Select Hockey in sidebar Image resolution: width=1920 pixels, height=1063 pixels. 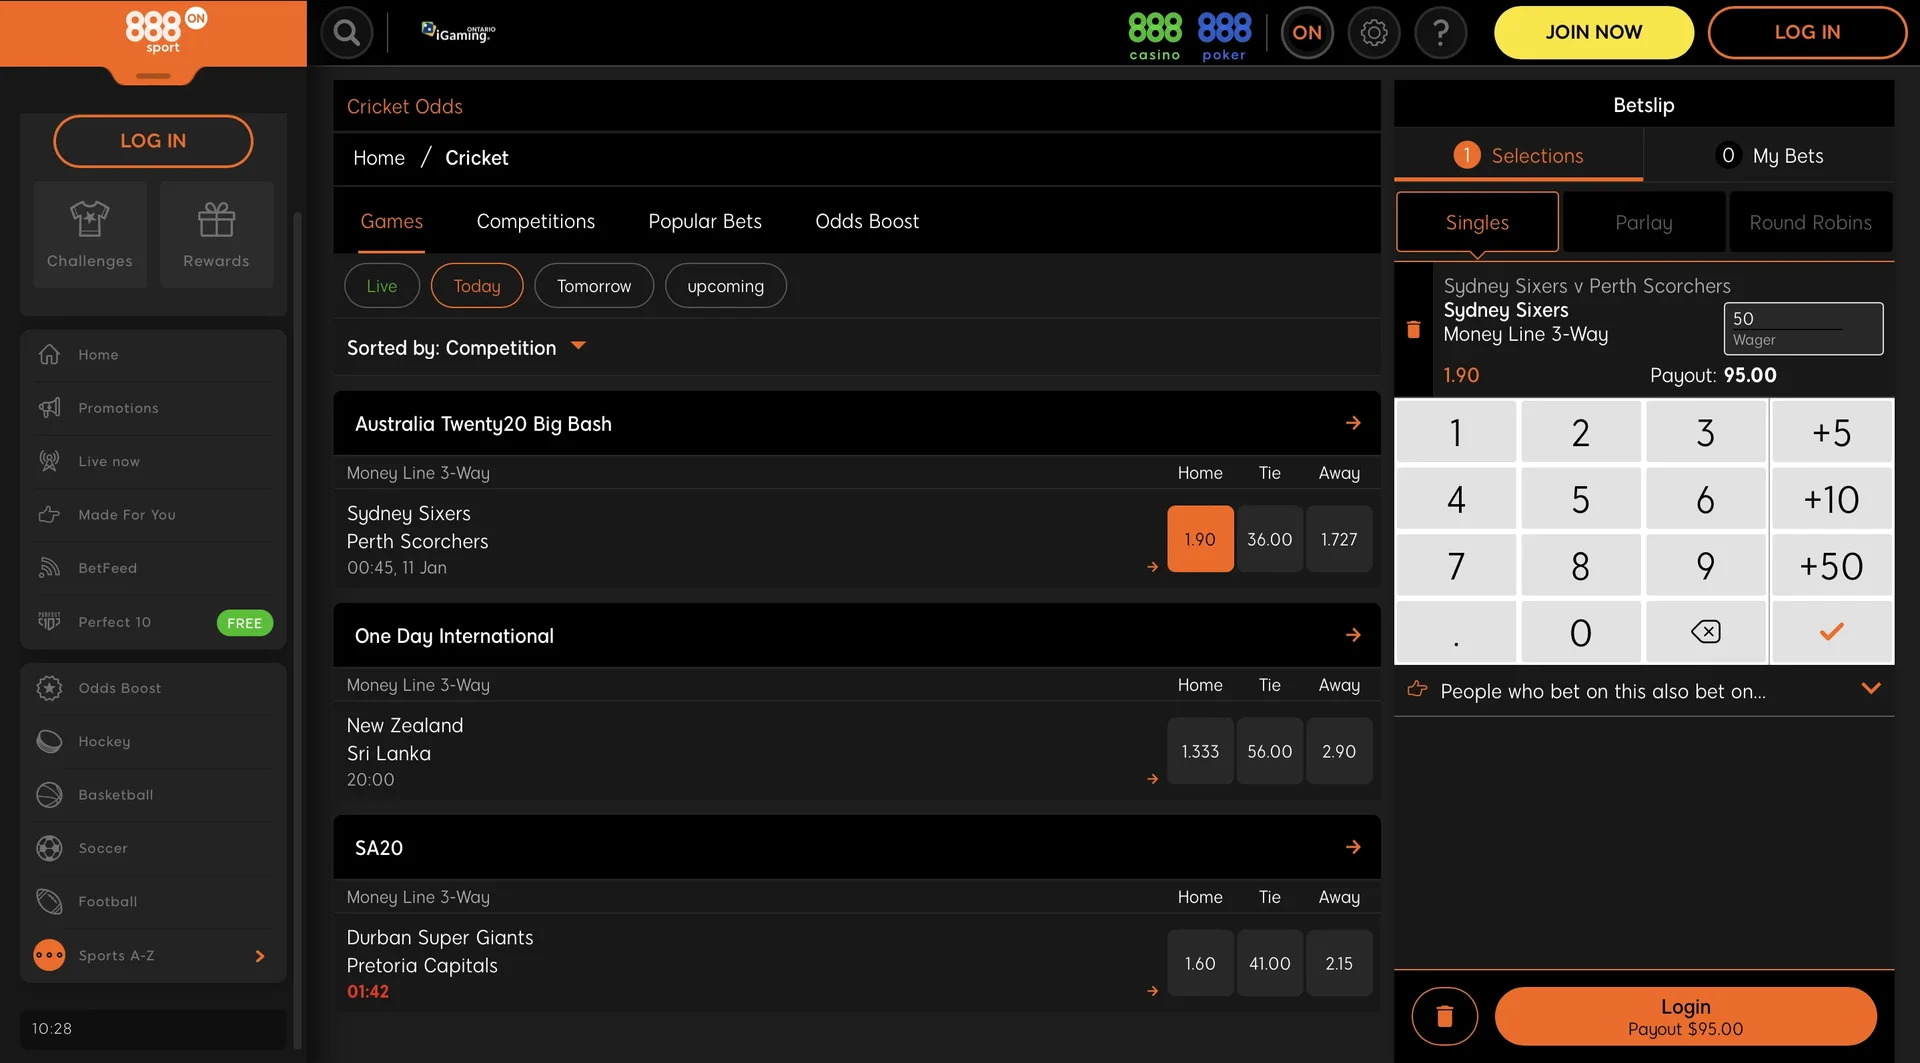[x=153, y=741]
